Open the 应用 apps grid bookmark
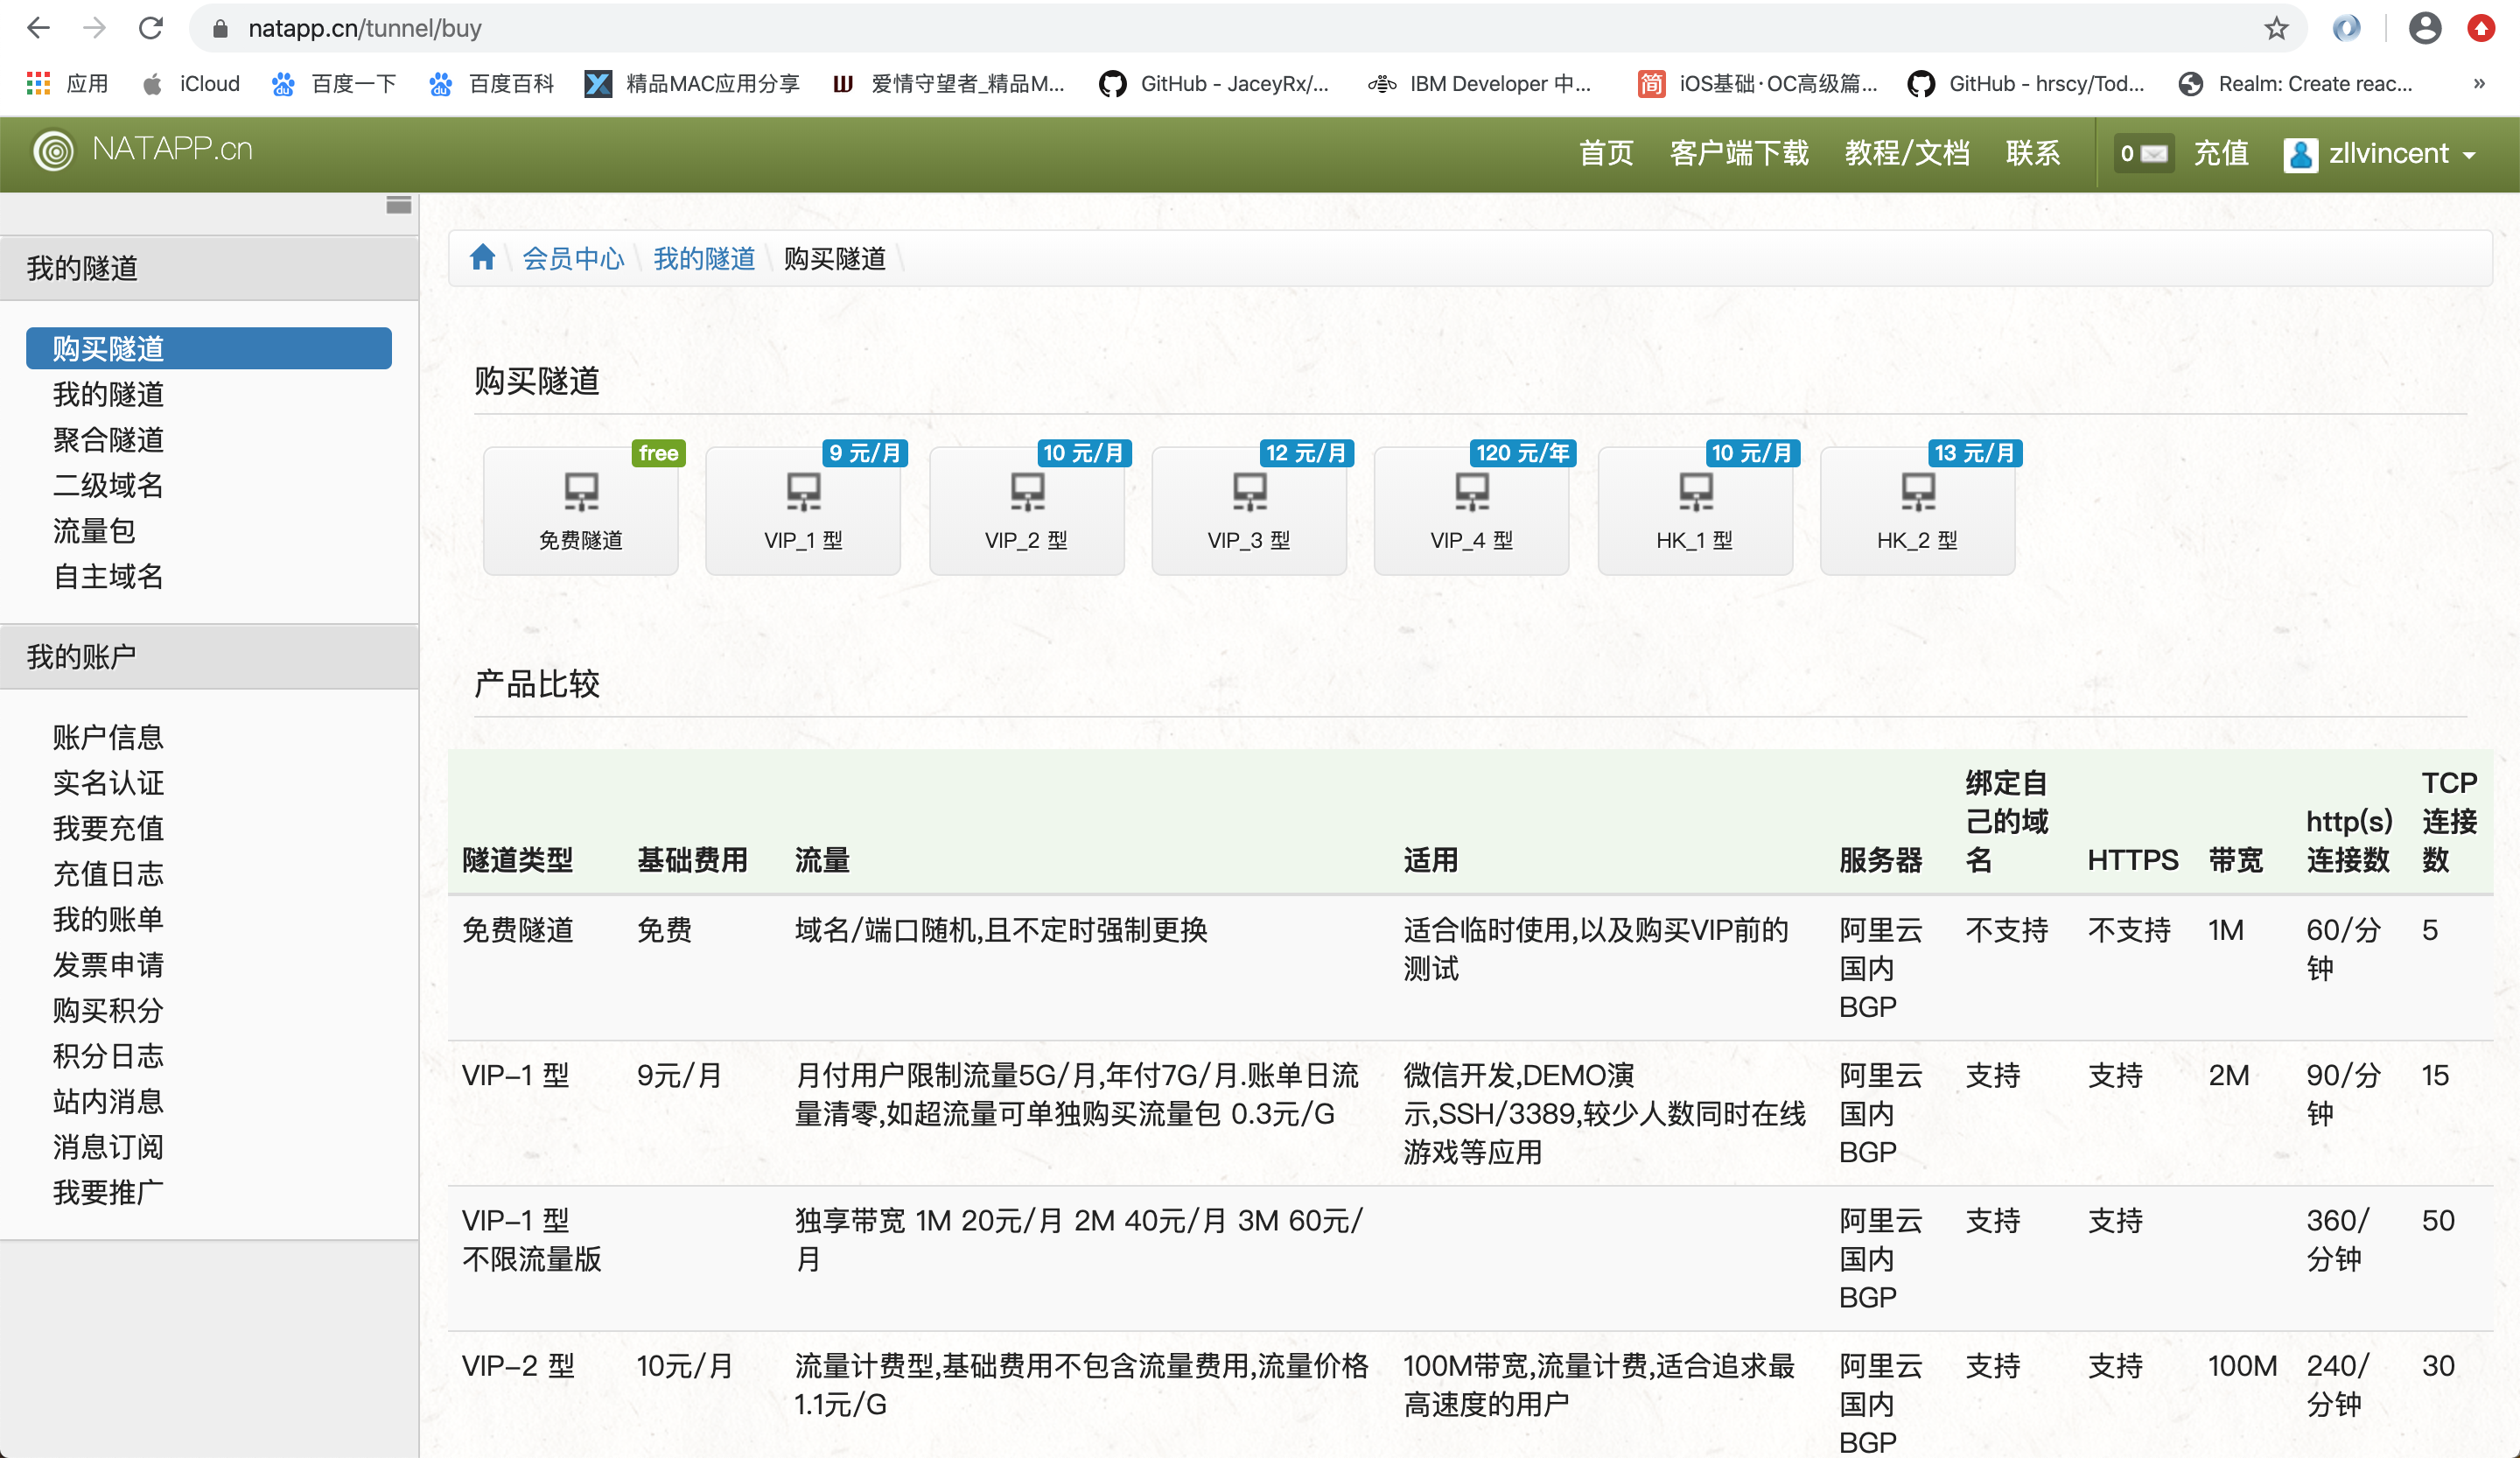This screenshot has width=2520, height=1458. click(68, 84)
